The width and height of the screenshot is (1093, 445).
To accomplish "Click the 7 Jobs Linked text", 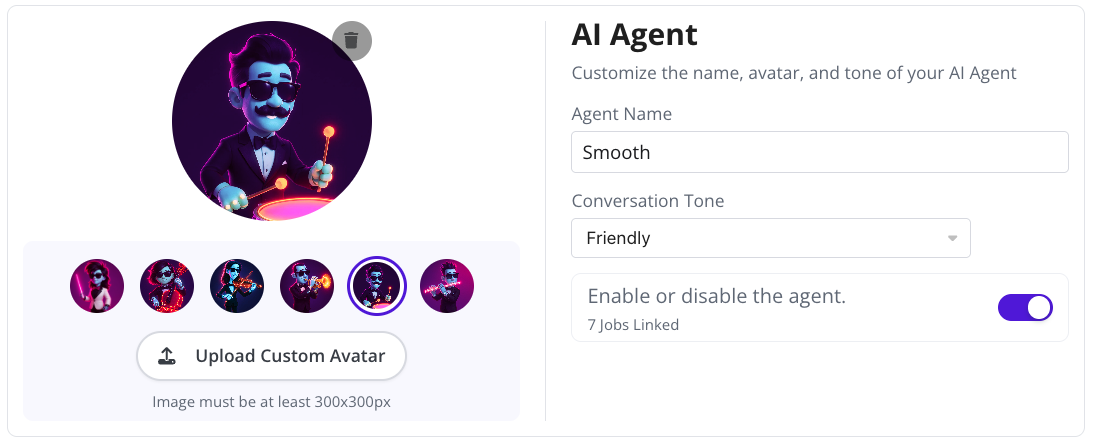I will [633, 325].
